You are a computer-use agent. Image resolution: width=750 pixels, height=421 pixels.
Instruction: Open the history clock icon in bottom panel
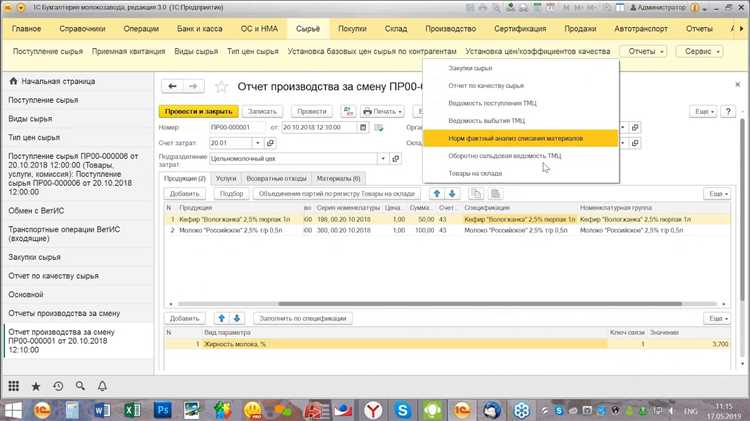point(58,385)
